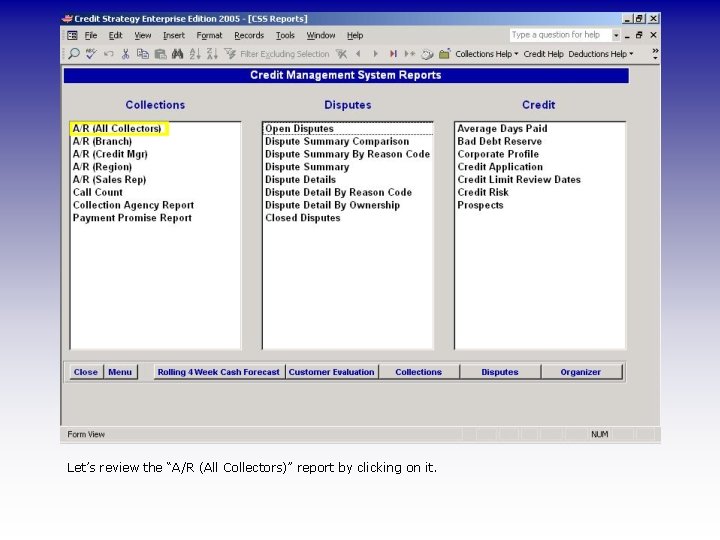Select the Call Count report
Screen dimensions: 720x540
click(x=98, y=192)
